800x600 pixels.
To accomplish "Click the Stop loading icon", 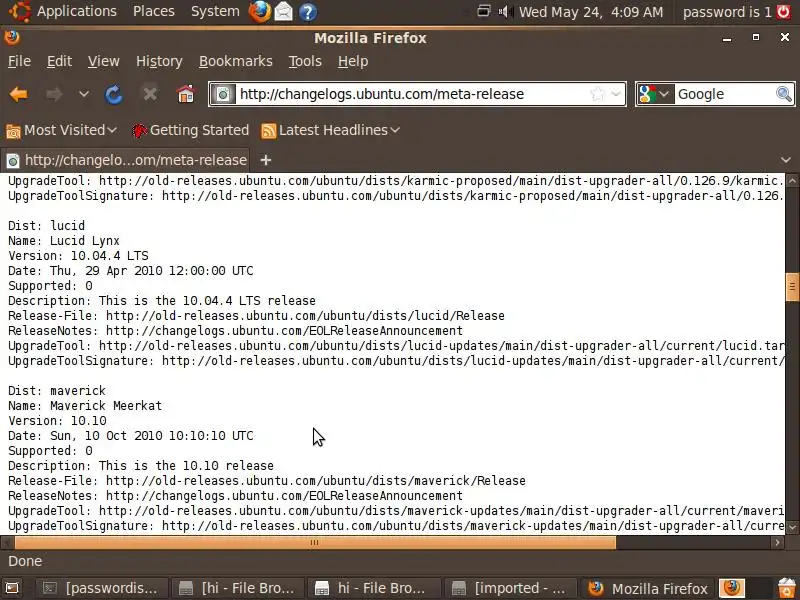I will (149, 94).
